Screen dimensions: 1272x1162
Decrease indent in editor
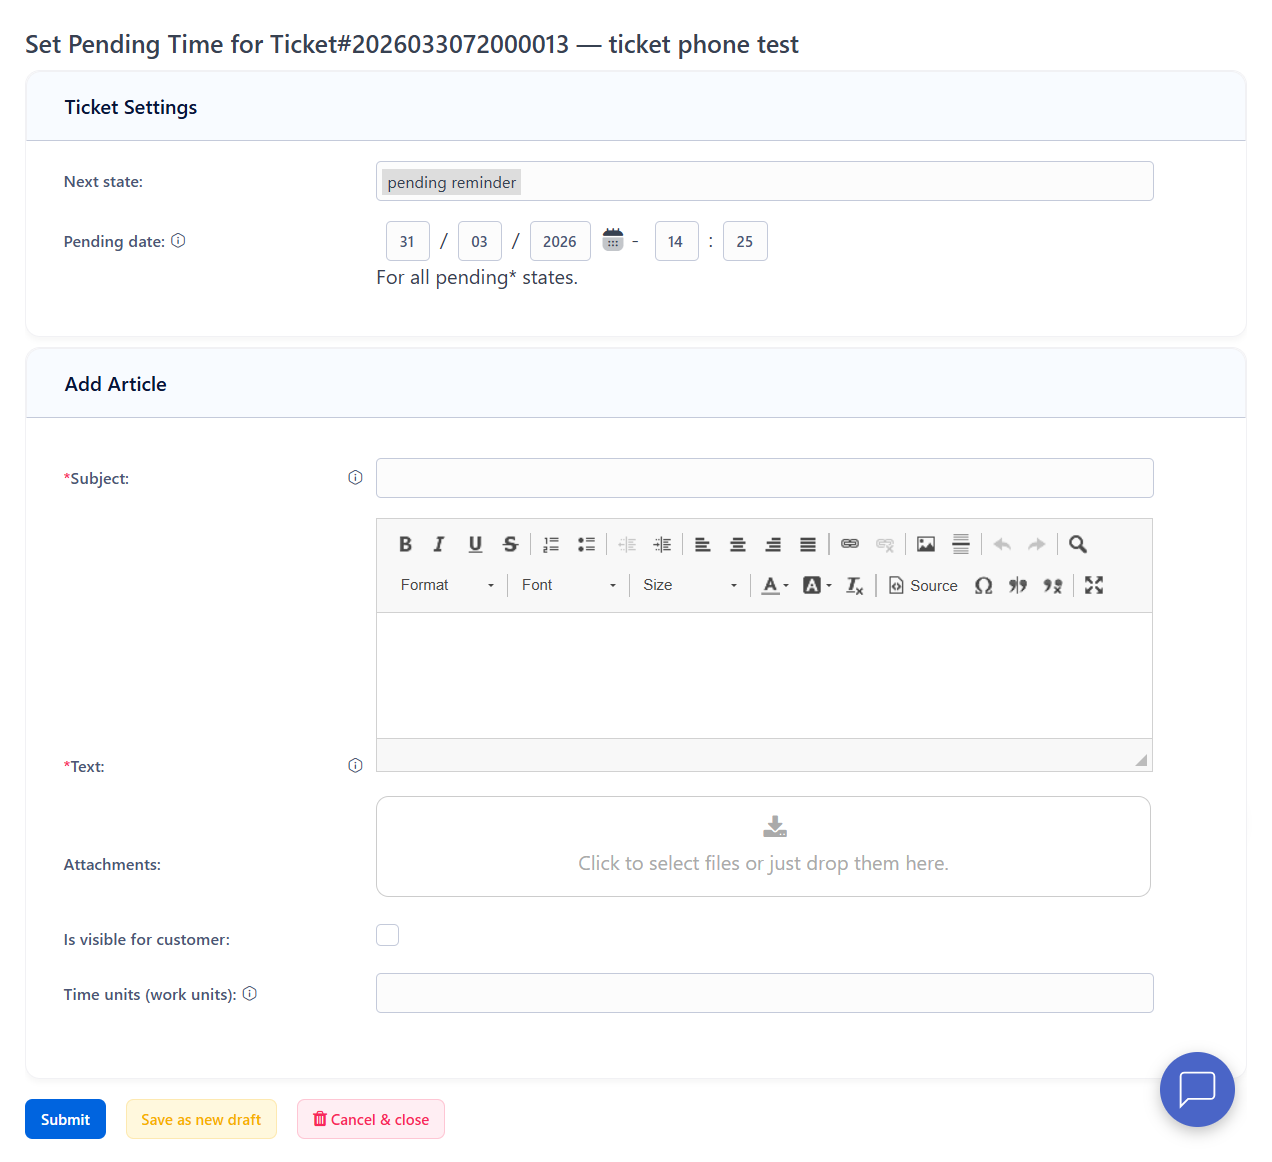[x=627, y=544]
